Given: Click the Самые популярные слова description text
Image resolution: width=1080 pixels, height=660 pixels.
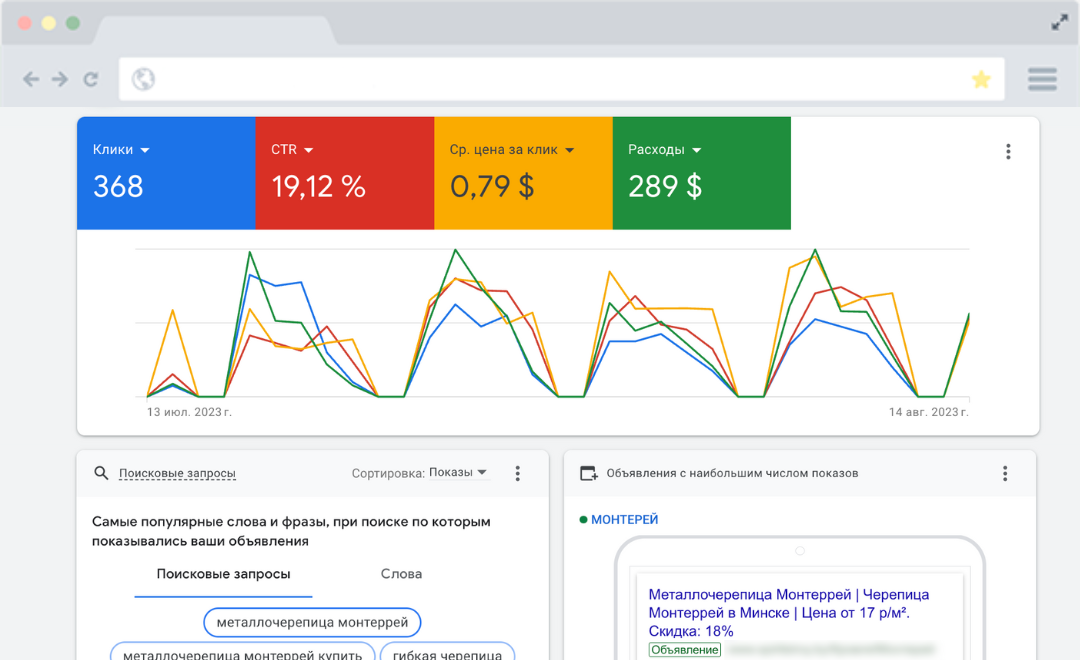Looking at the screenshot, I should (x=291, y=531).
